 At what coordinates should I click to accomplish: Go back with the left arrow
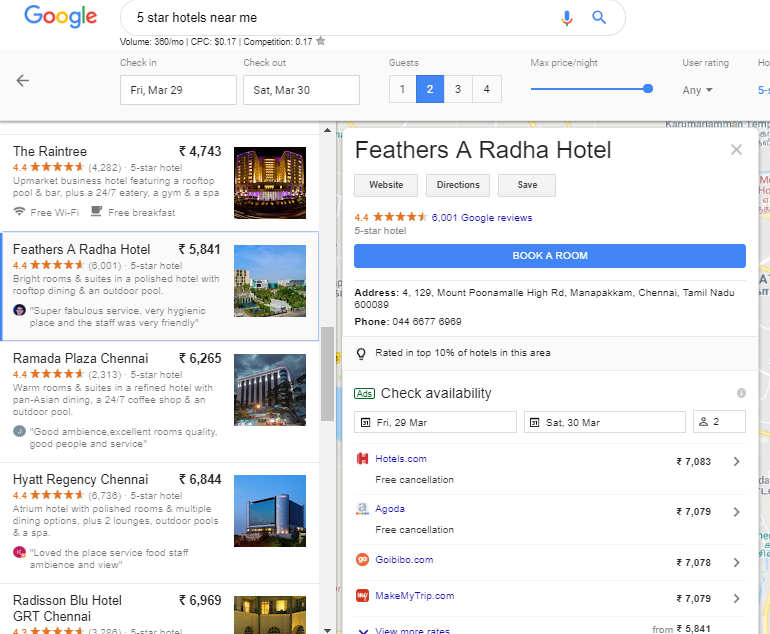23,81
